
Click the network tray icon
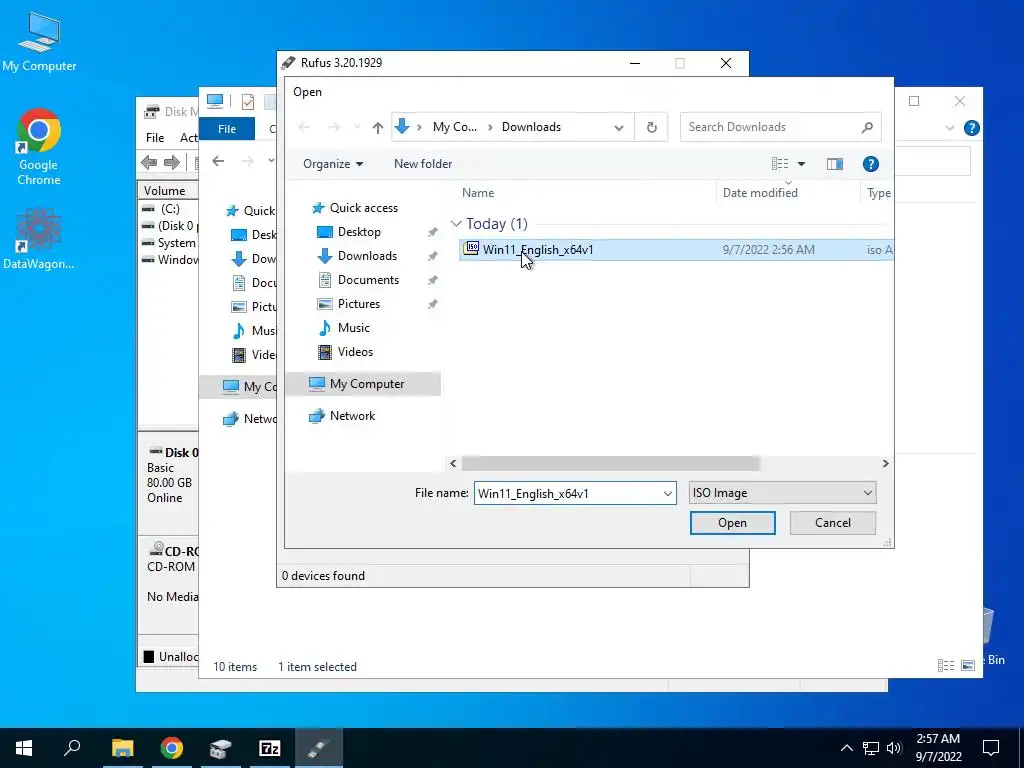click(871, 748)
